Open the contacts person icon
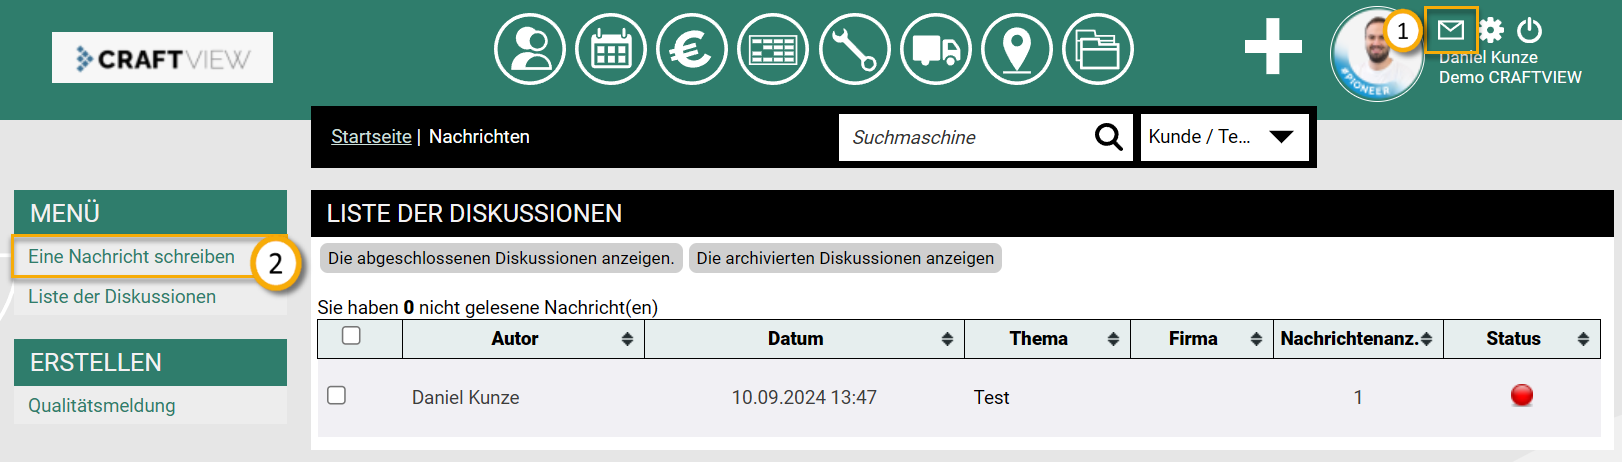The width and height of the screenshot is (1622, 462). (x=530, y=49)
